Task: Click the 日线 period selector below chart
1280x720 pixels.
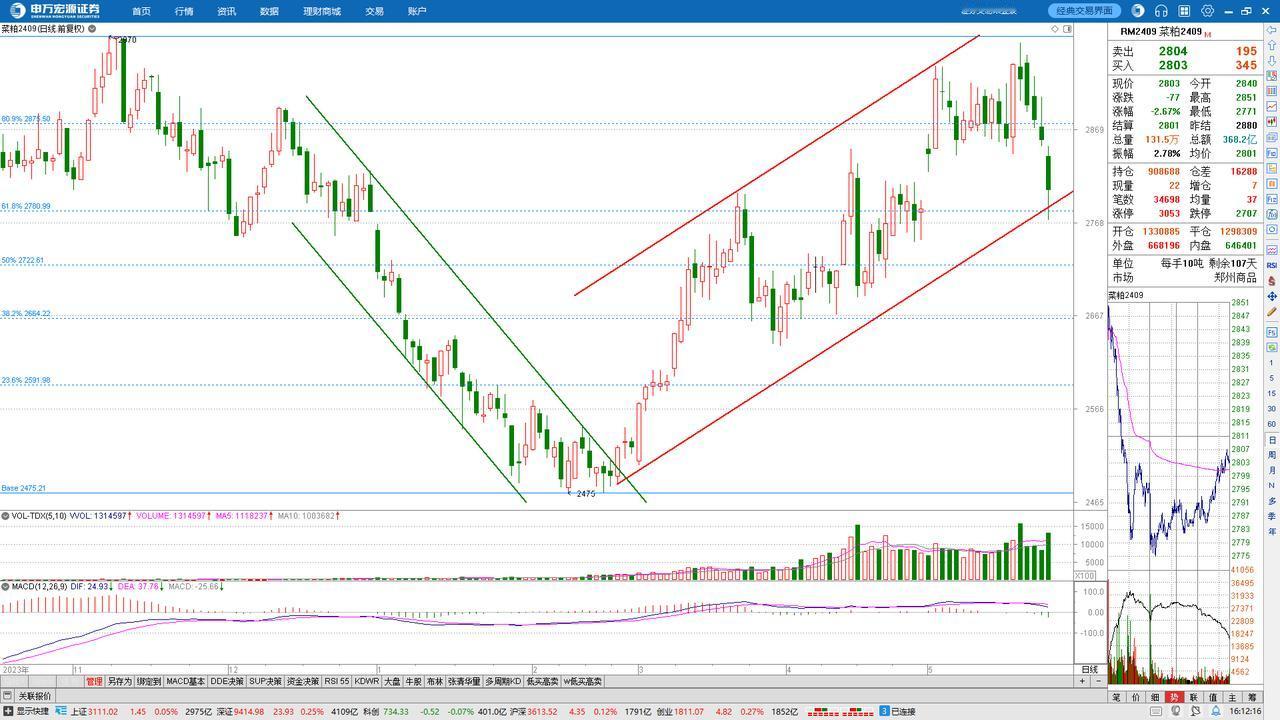Action: [x=1090, y=669]
